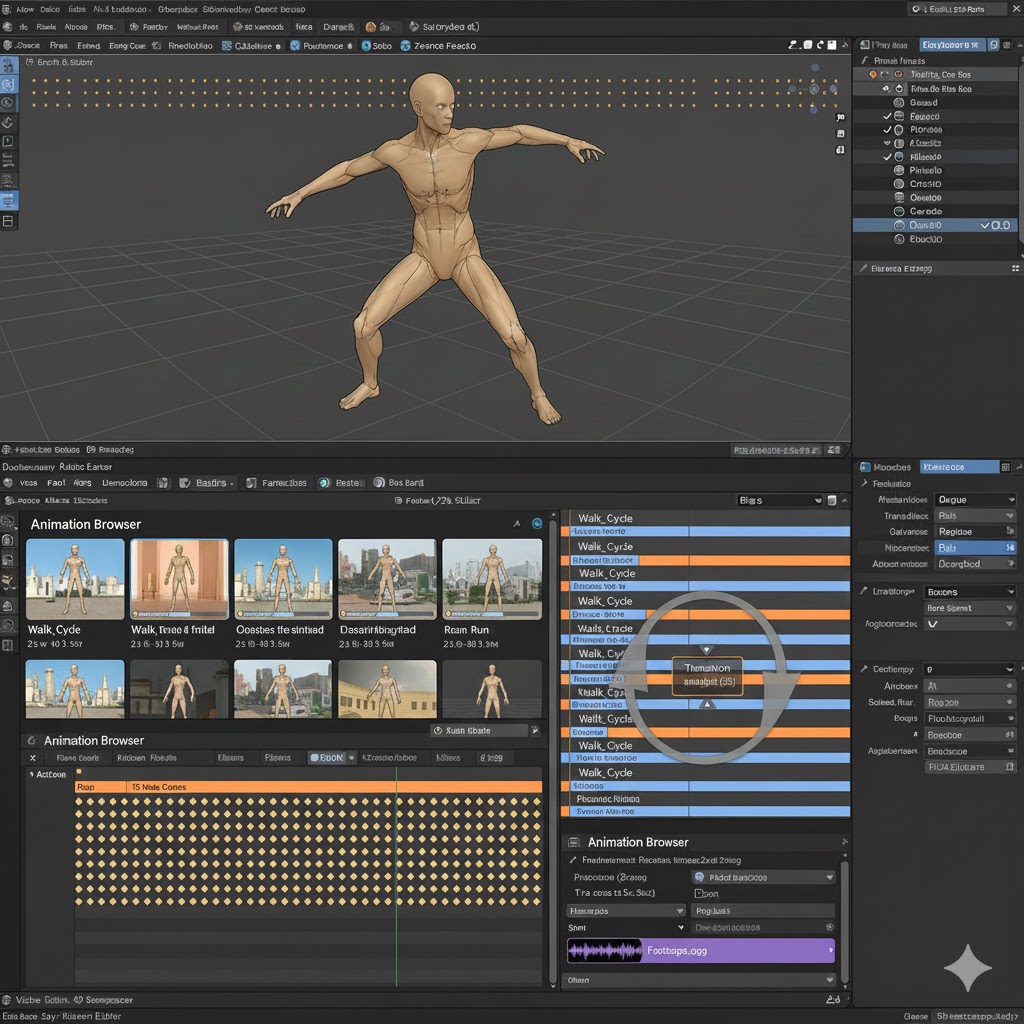This screenshot has height=1024, width=1024.
Task: Choose the Roam Run animation thumbnail
Action: point(492,579)
